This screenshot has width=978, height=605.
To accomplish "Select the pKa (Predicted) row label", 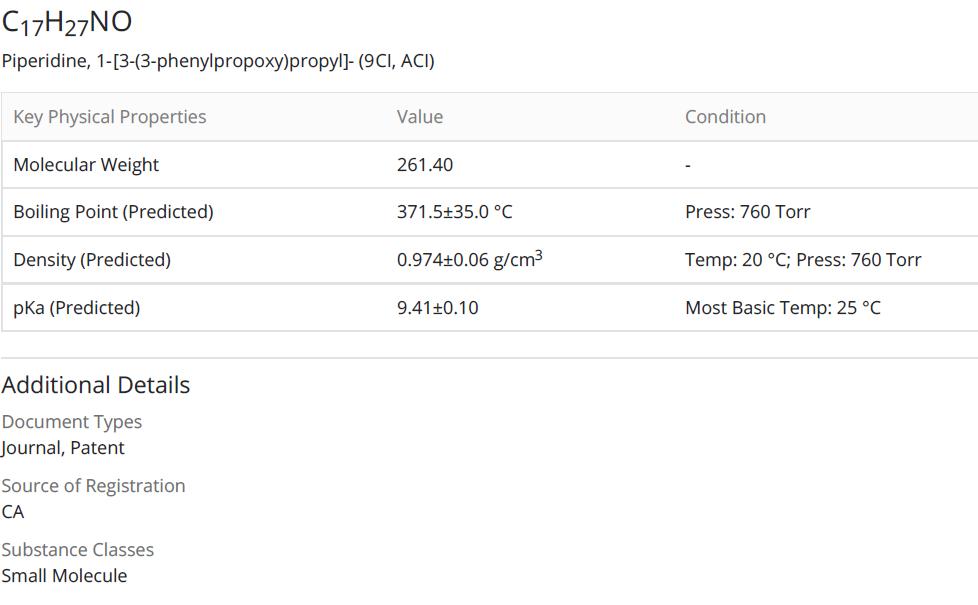I will pyautogui.click(x=77, y=308).
